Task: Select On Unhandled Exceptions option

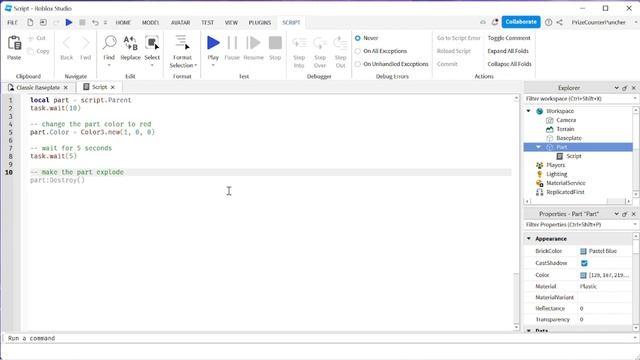Action: click(x=358, y=64)
